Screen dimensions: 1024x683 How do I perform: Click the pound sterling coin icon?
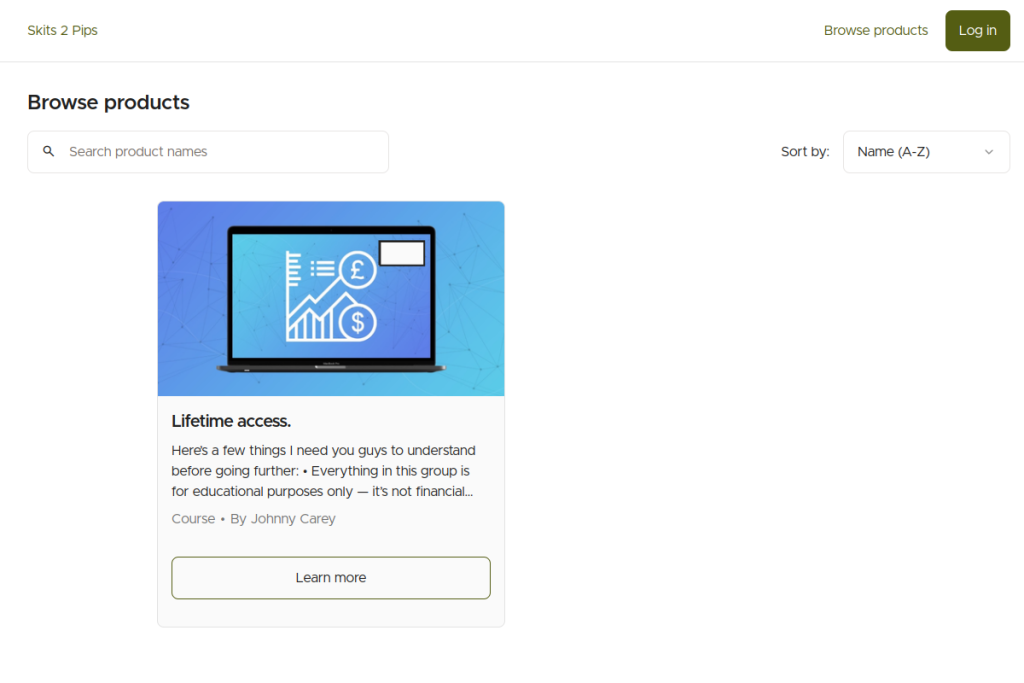click(357, 269)
